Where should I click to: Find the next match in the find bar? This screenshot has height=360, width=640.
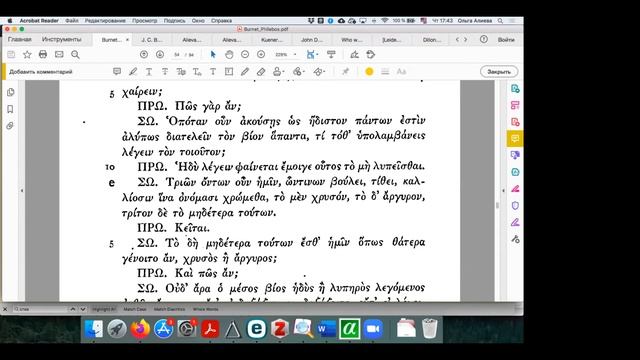[x=83, y=309]
